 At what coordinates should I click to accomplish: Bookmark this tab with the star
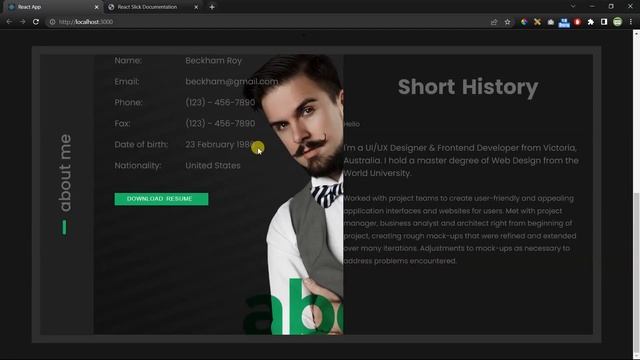point(507,22)
